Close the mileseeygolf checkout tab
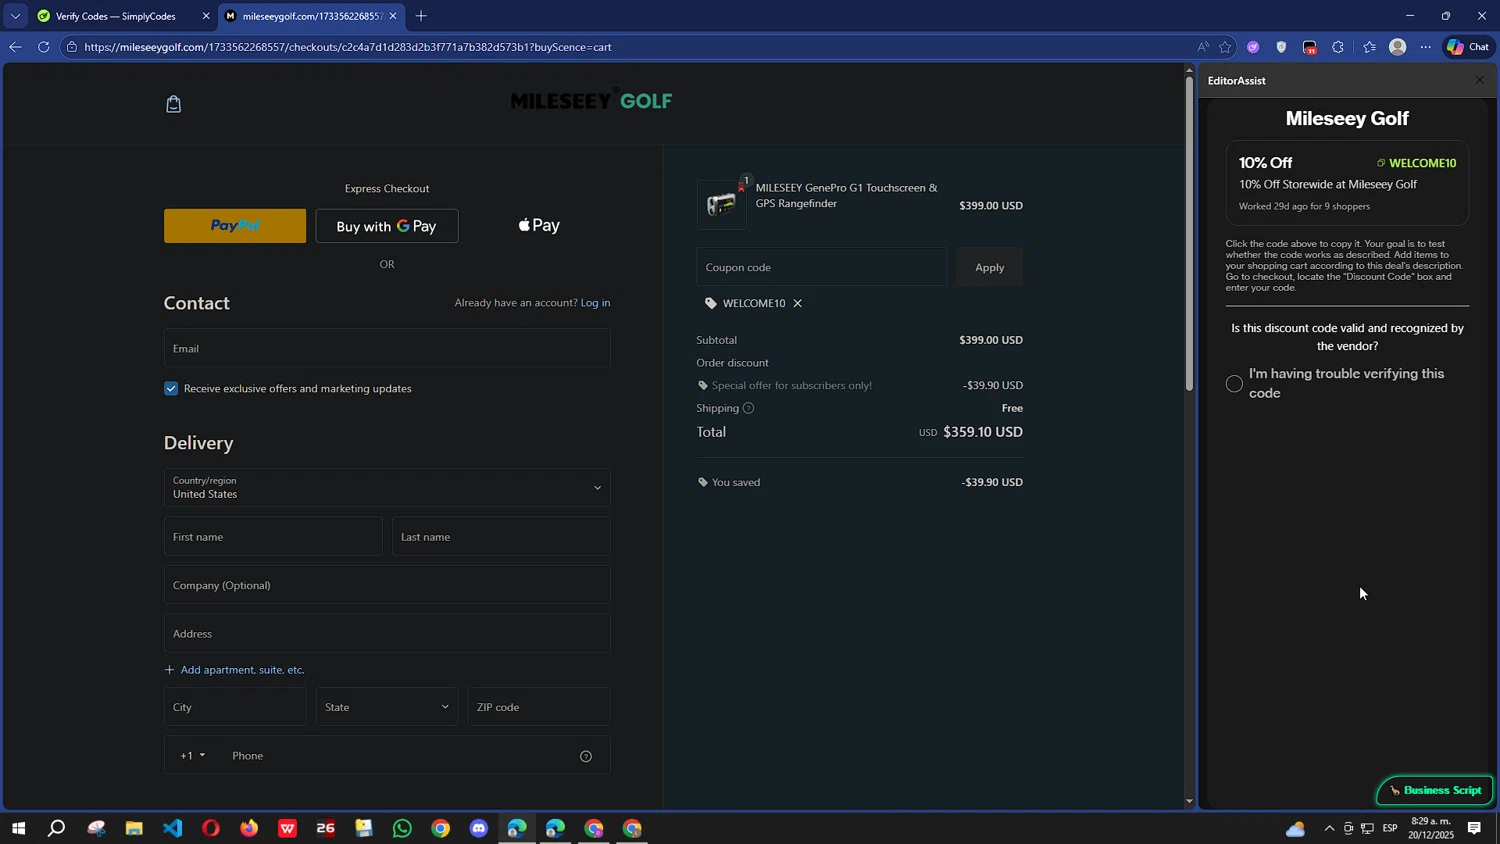Image resolution: width=1500 pixels, height=844 pixels. click(393, 16)
